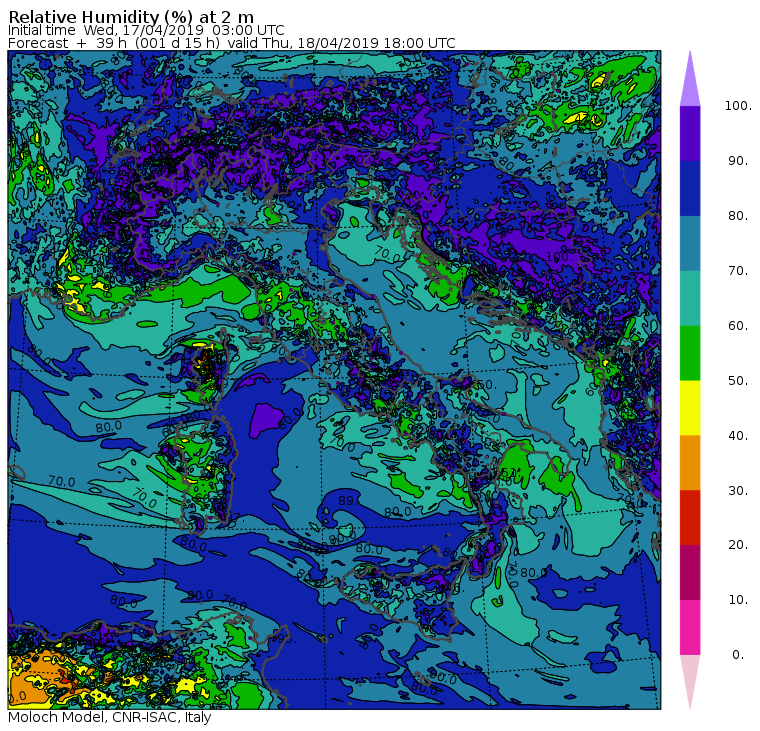The width and height of the screenshot is (760, 731).
Task: Click the '10.' legend label
Action: click(738, 600)
